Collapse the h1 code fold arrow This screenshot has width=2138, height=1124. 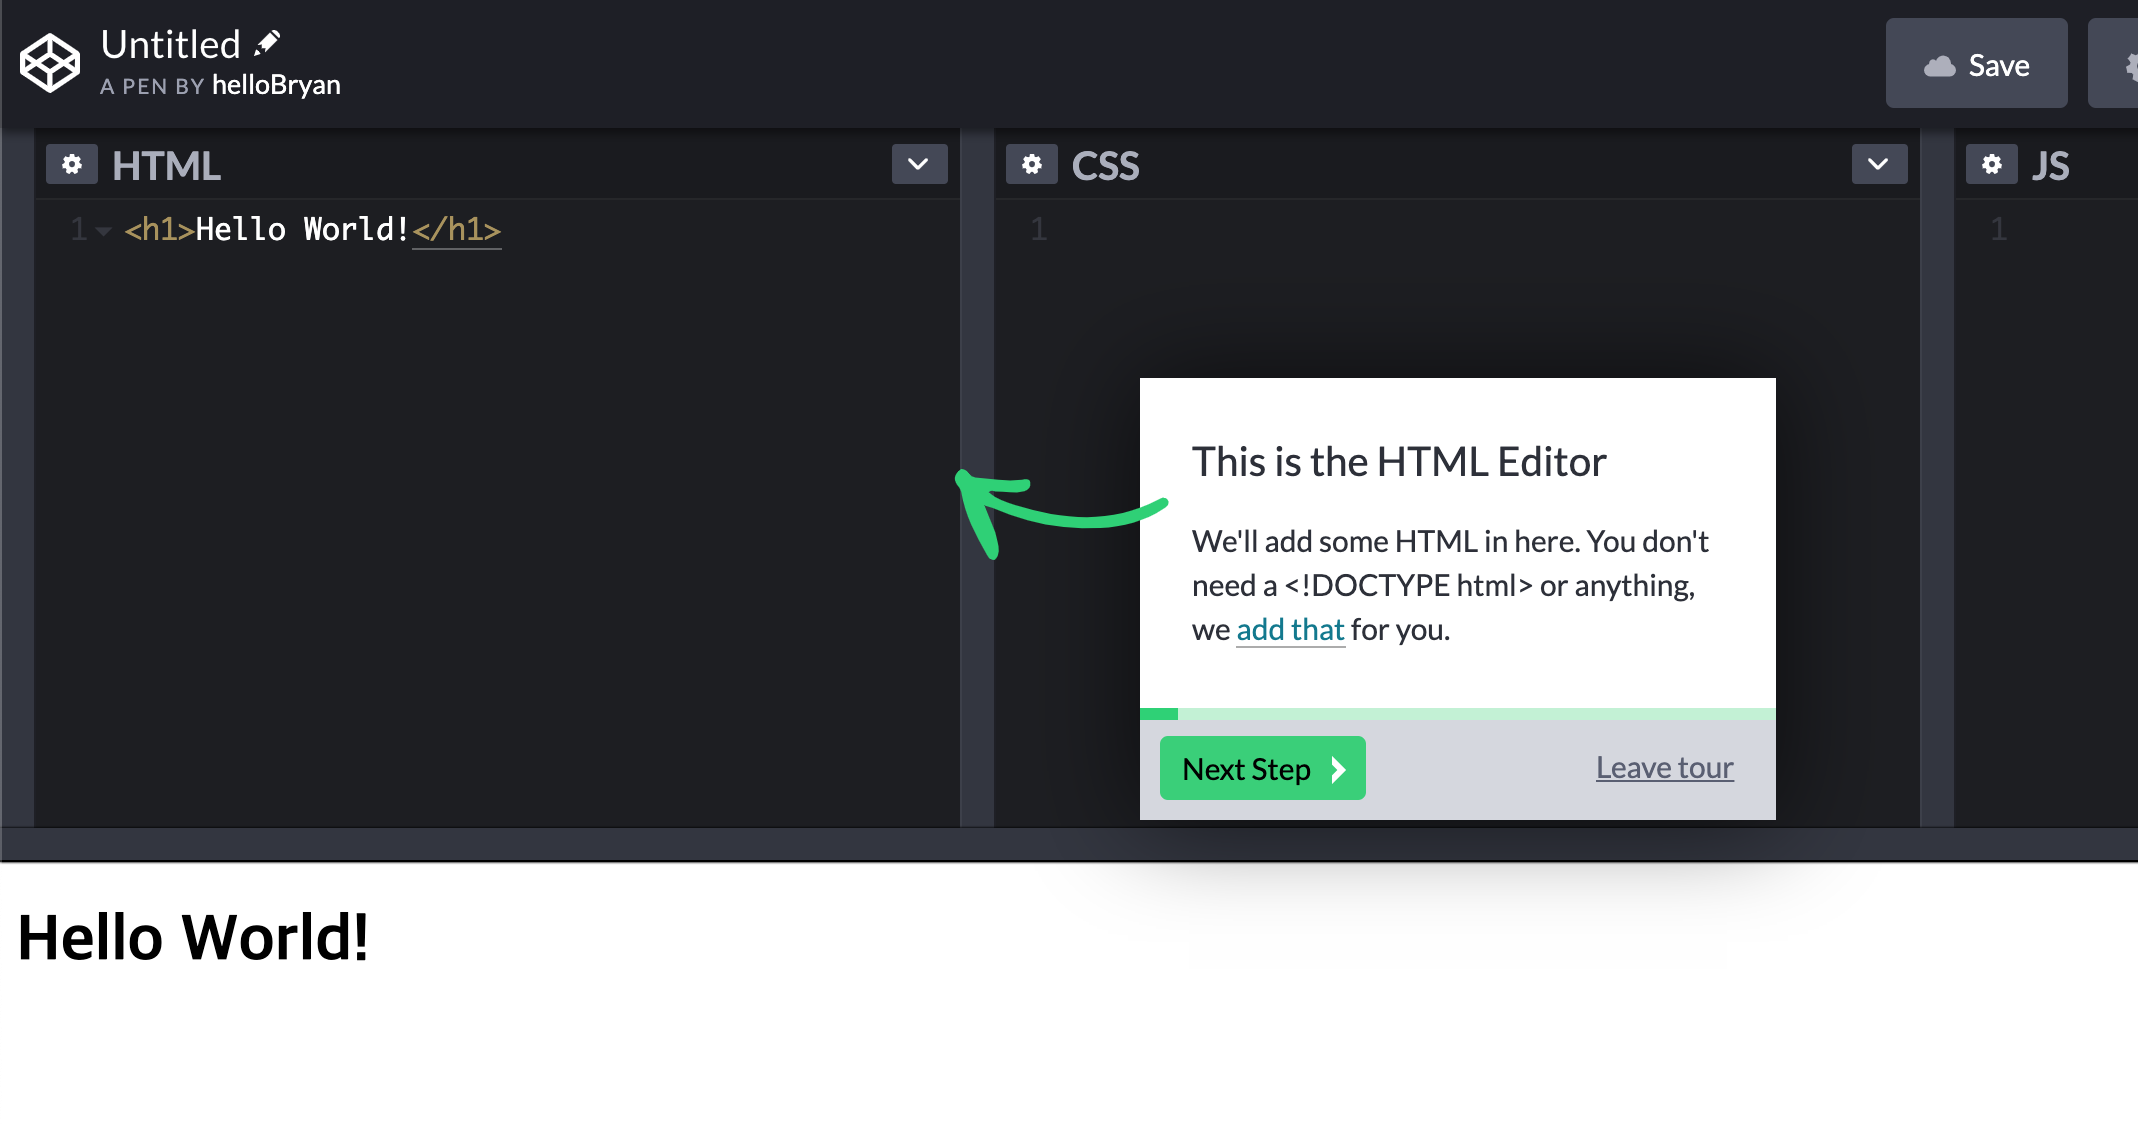tap(103, 231)
